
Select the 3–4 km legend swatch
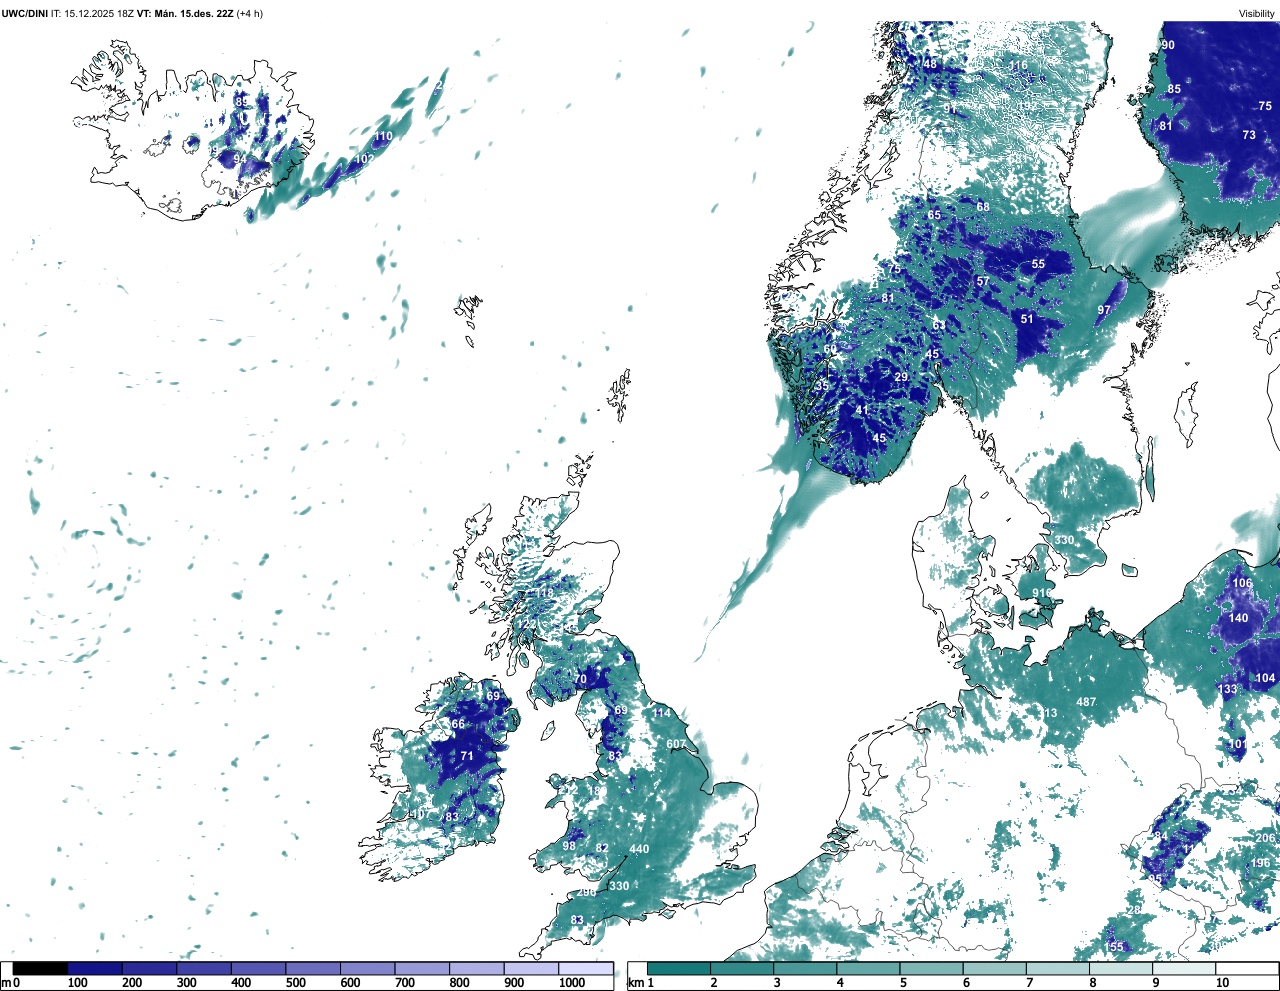[x=805, y=968]
